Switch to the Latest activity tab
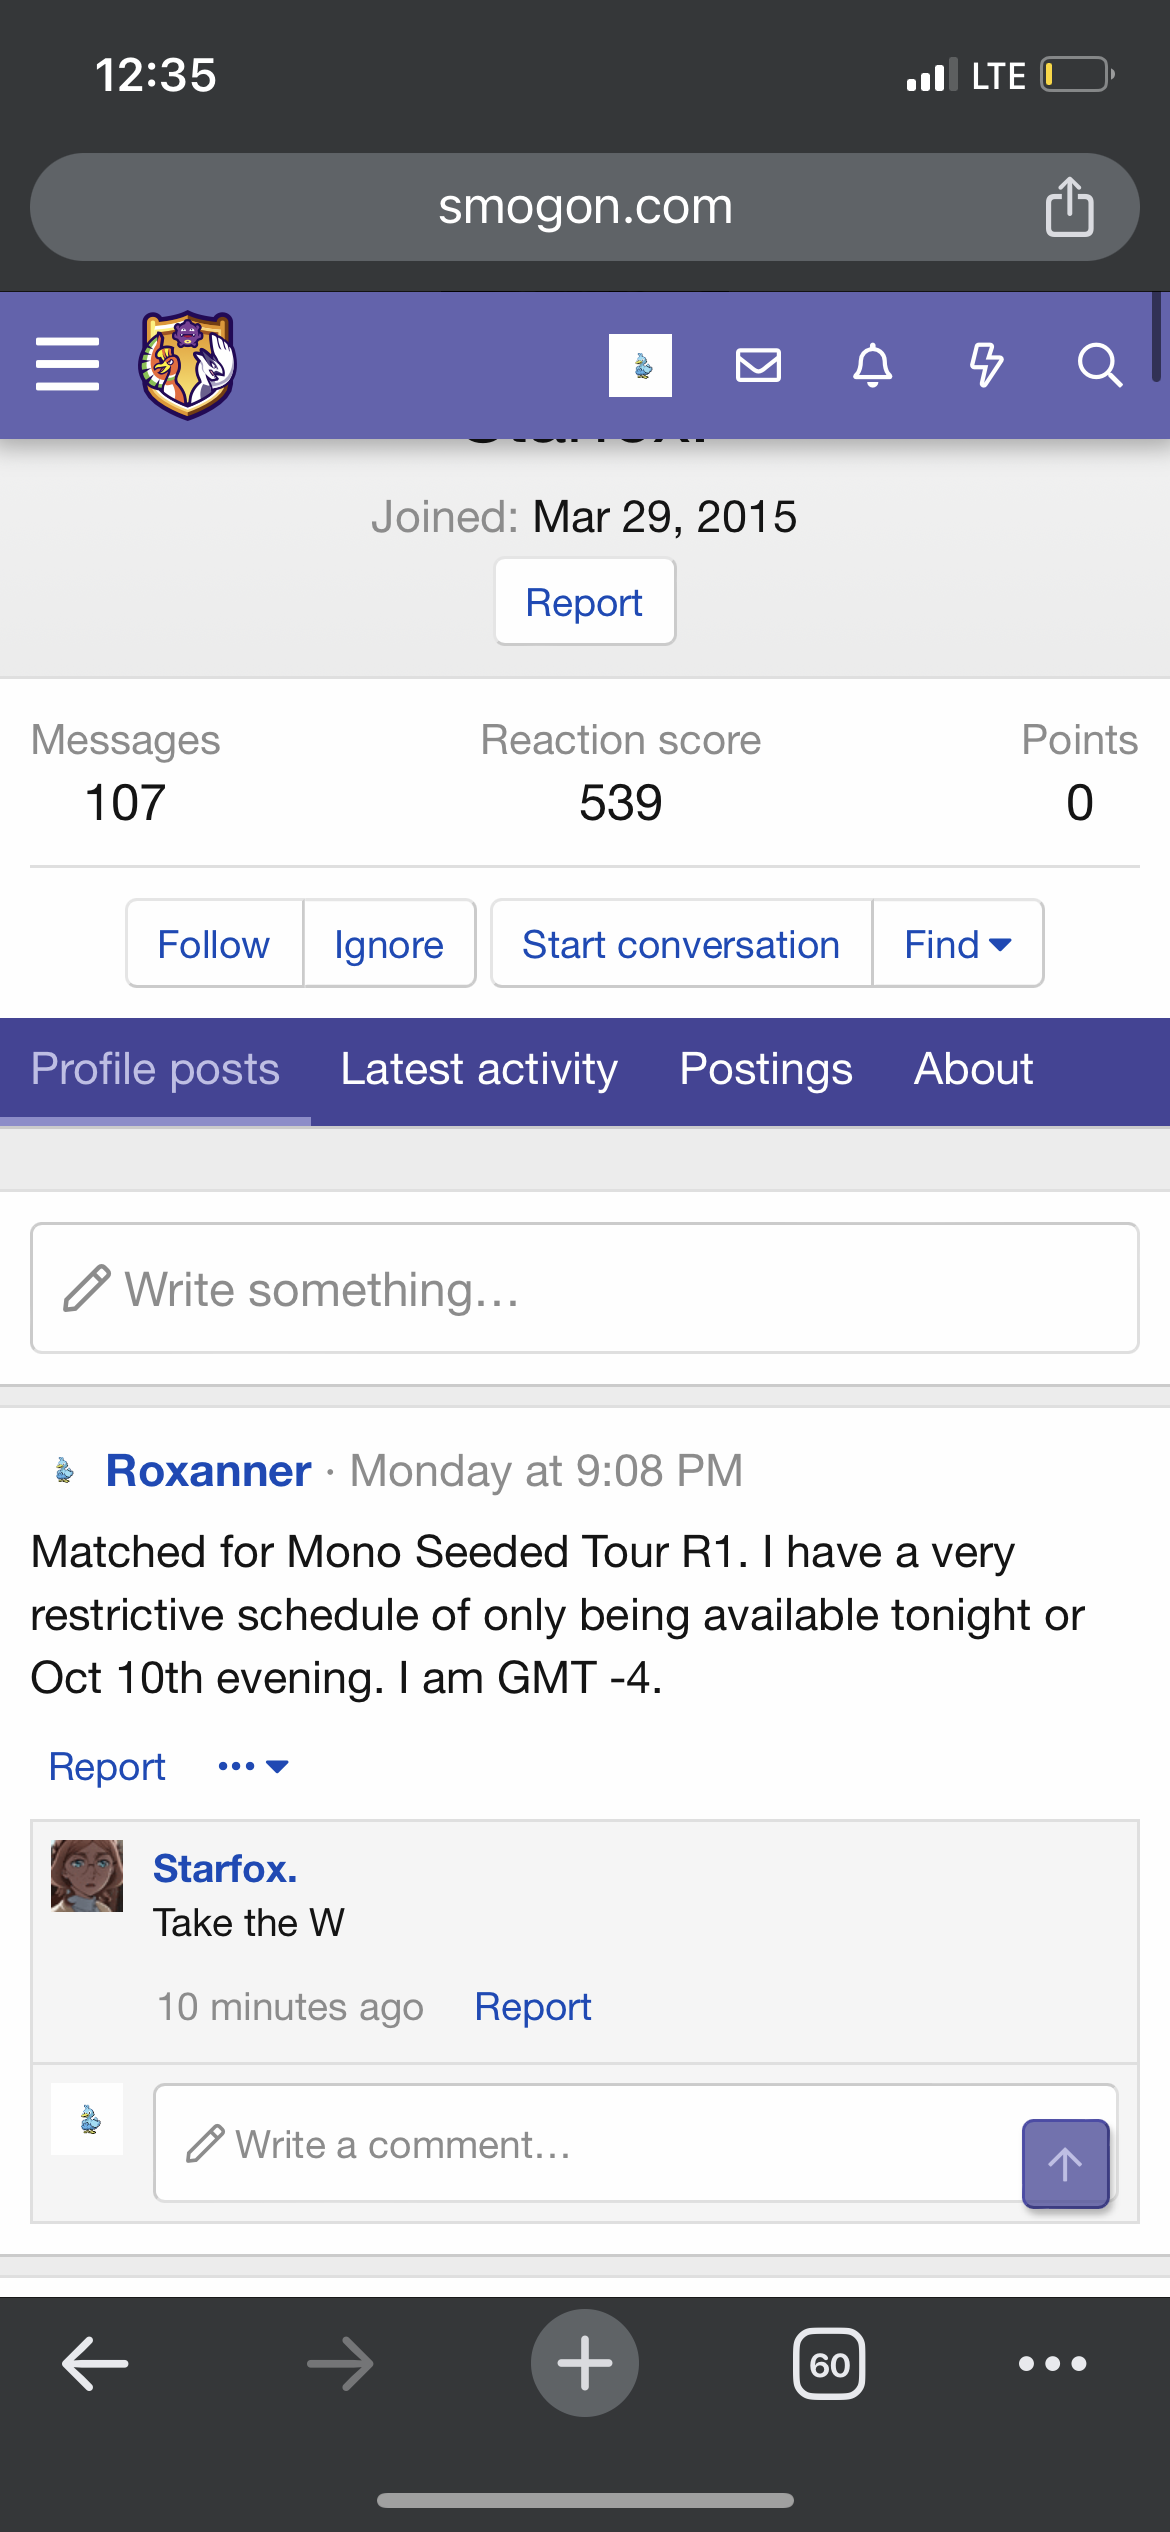Image resolution: width=1170 pixels, height=2532 pixels. pyautogui.click(x=479, y=1070)
